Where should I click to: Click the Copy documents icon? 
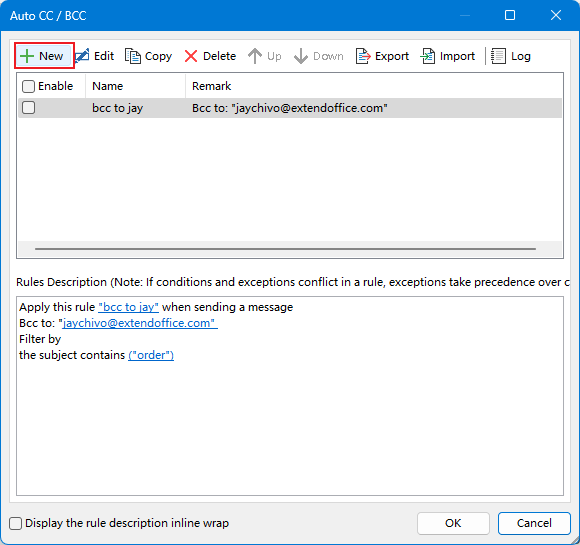coord(132,56)
